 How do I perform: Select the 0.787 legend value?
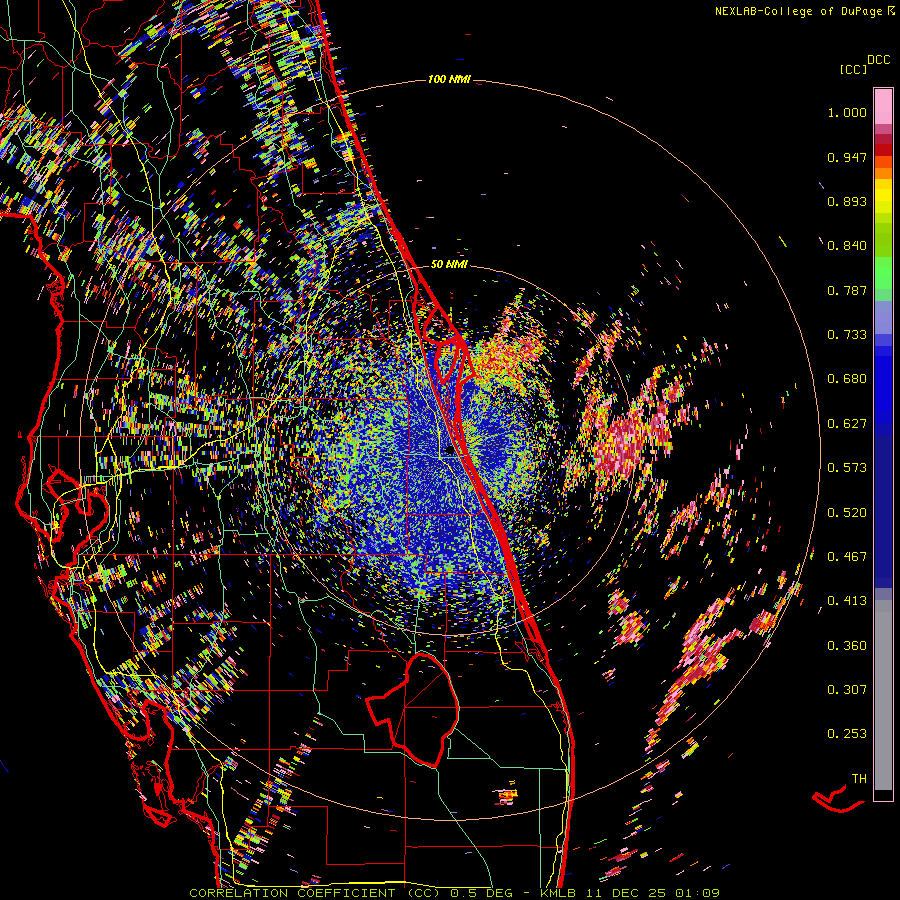pos(847,290)
